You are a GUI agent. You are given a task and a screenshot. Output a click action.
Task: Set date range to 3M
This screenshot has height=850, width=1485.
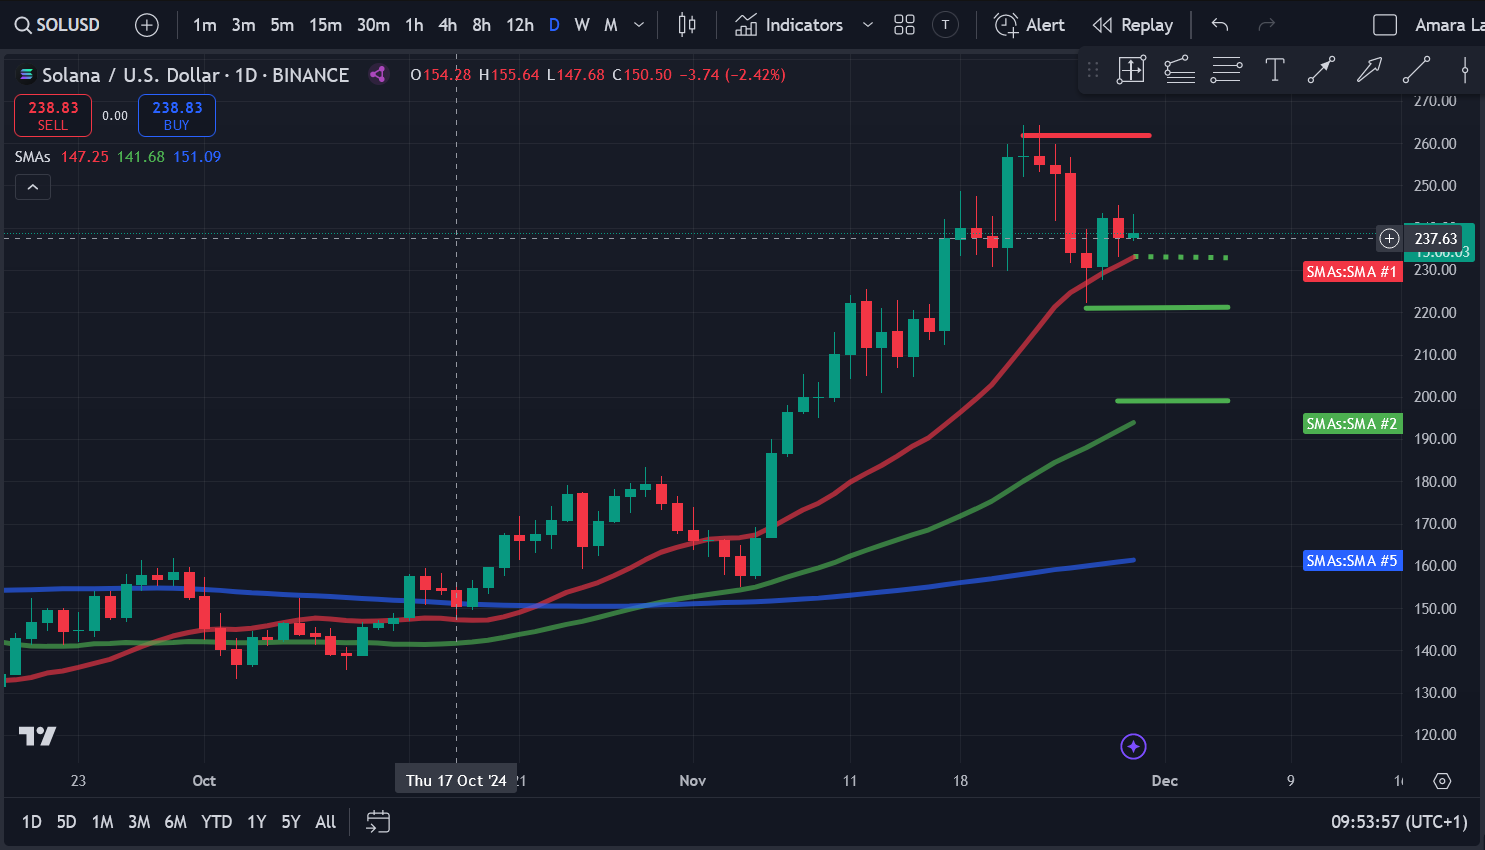click(139, 822)
